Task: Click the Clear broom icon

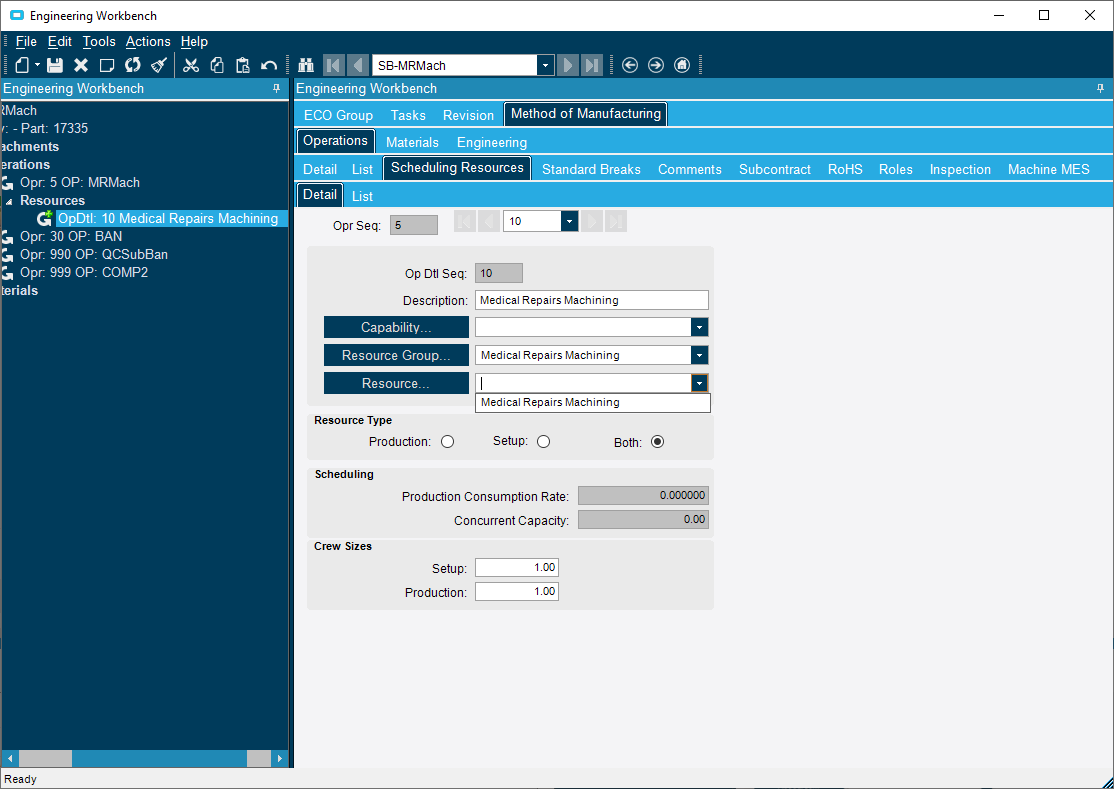Action: (x=159, y=65)
